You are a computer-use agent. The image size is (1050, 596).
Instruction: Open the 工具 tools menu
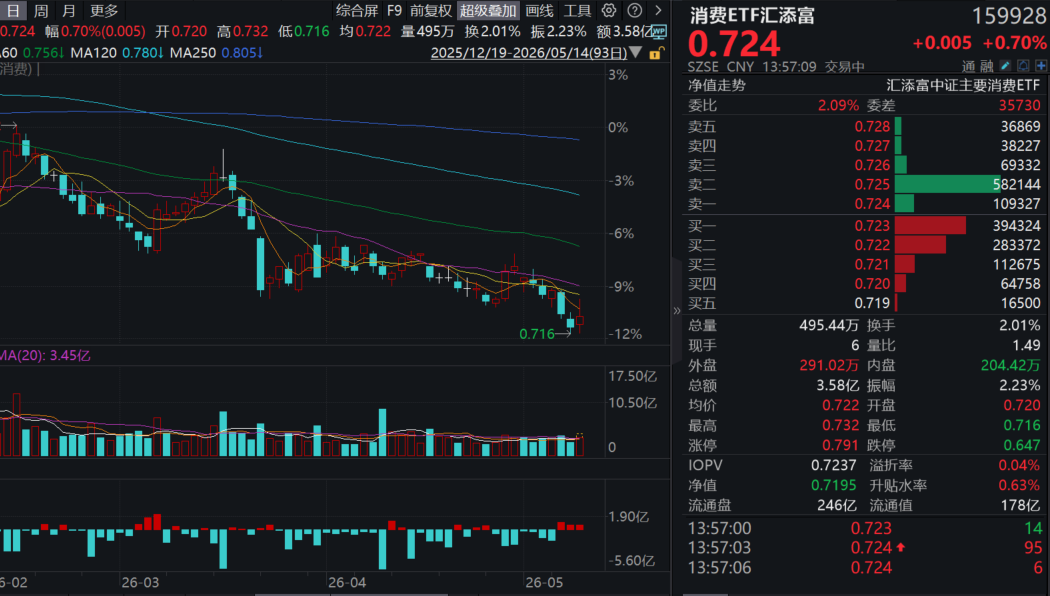(577, 10)
